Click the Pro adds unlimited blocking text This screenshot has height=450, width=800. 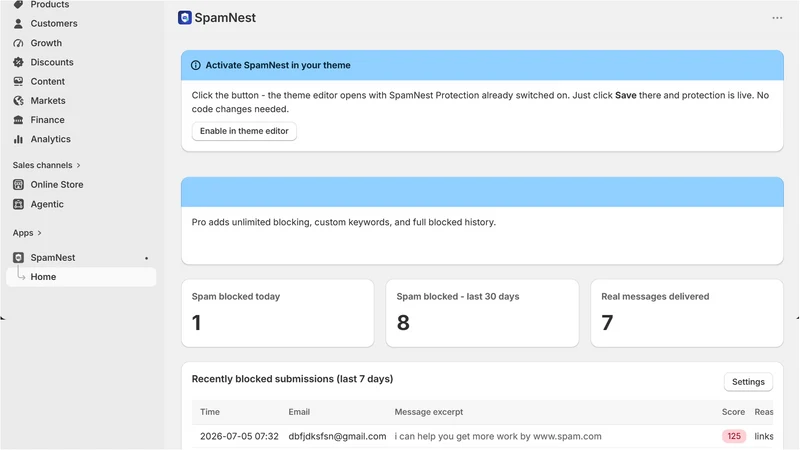pos(343,222)
